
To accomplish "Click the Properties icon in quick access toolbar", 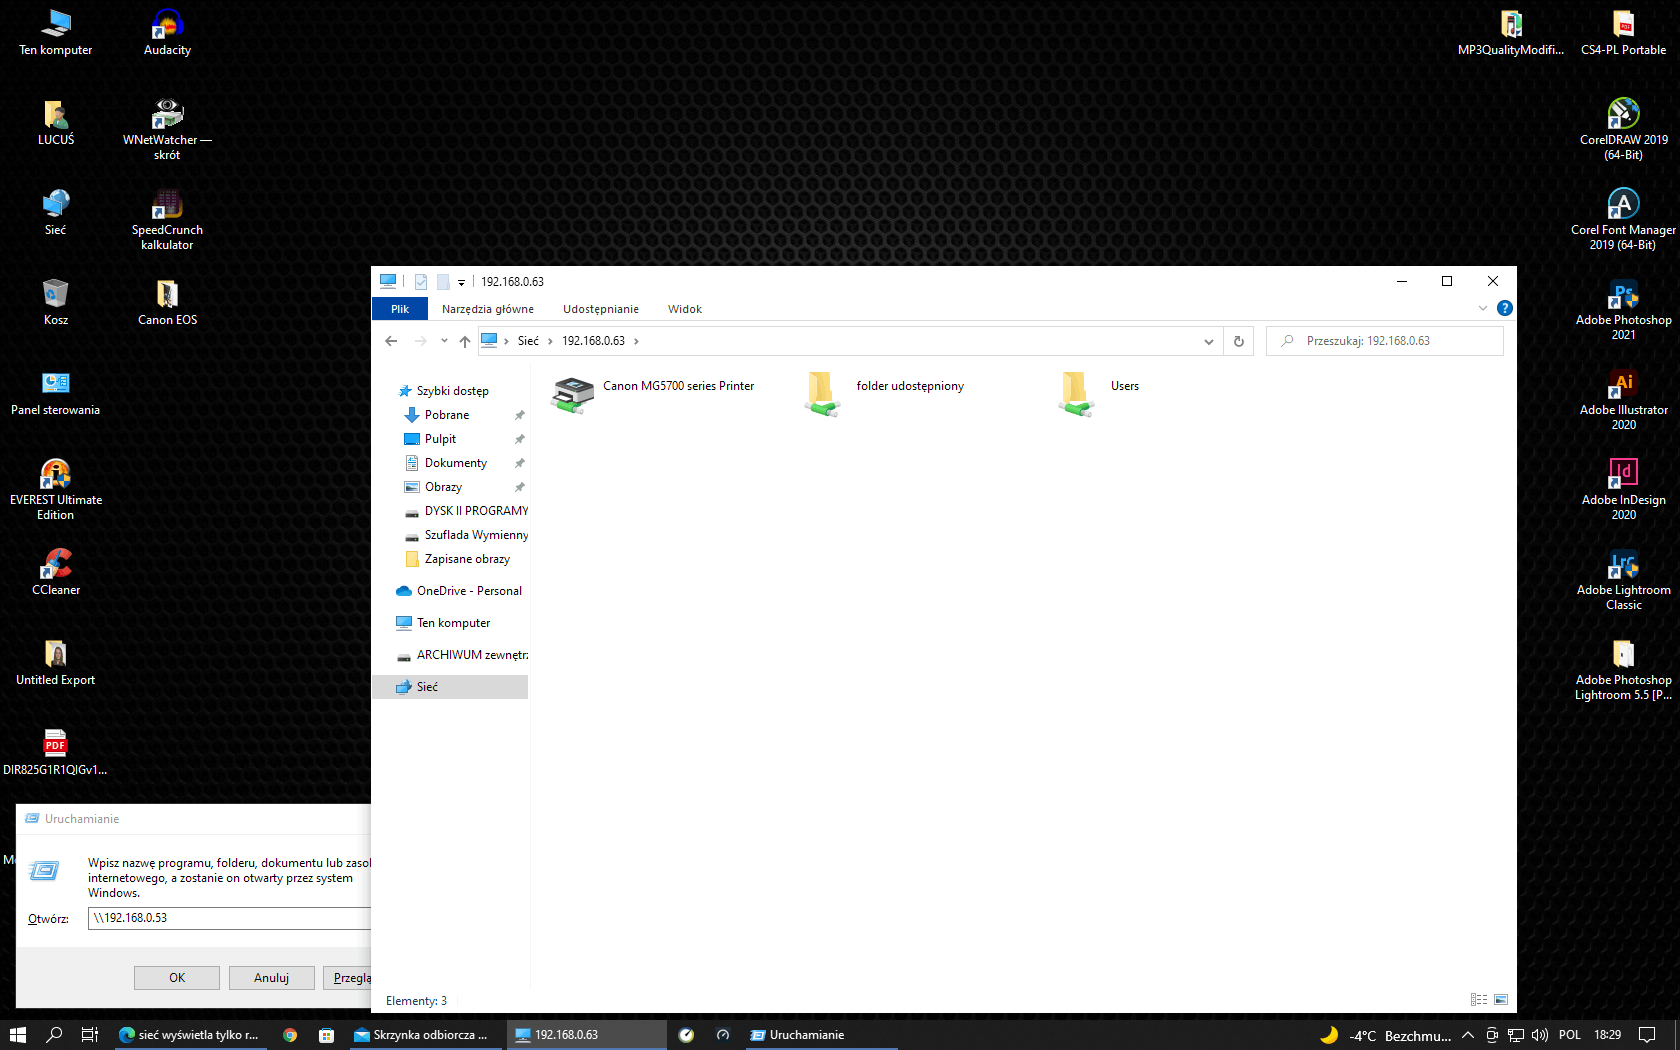I will click(x=421, y=282).
